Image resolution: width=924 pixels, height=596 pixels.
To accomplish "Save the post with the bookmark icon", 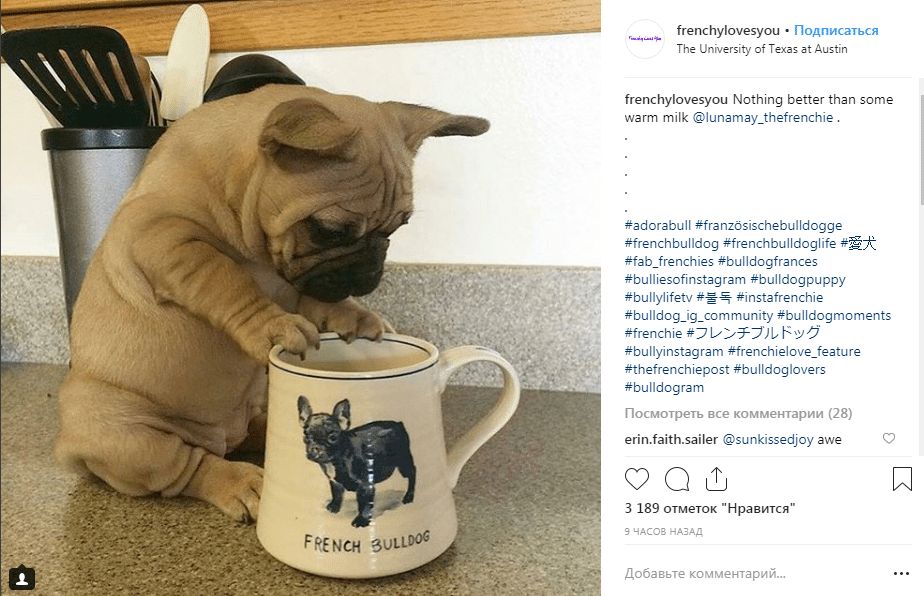I will (x=901, y=479).
